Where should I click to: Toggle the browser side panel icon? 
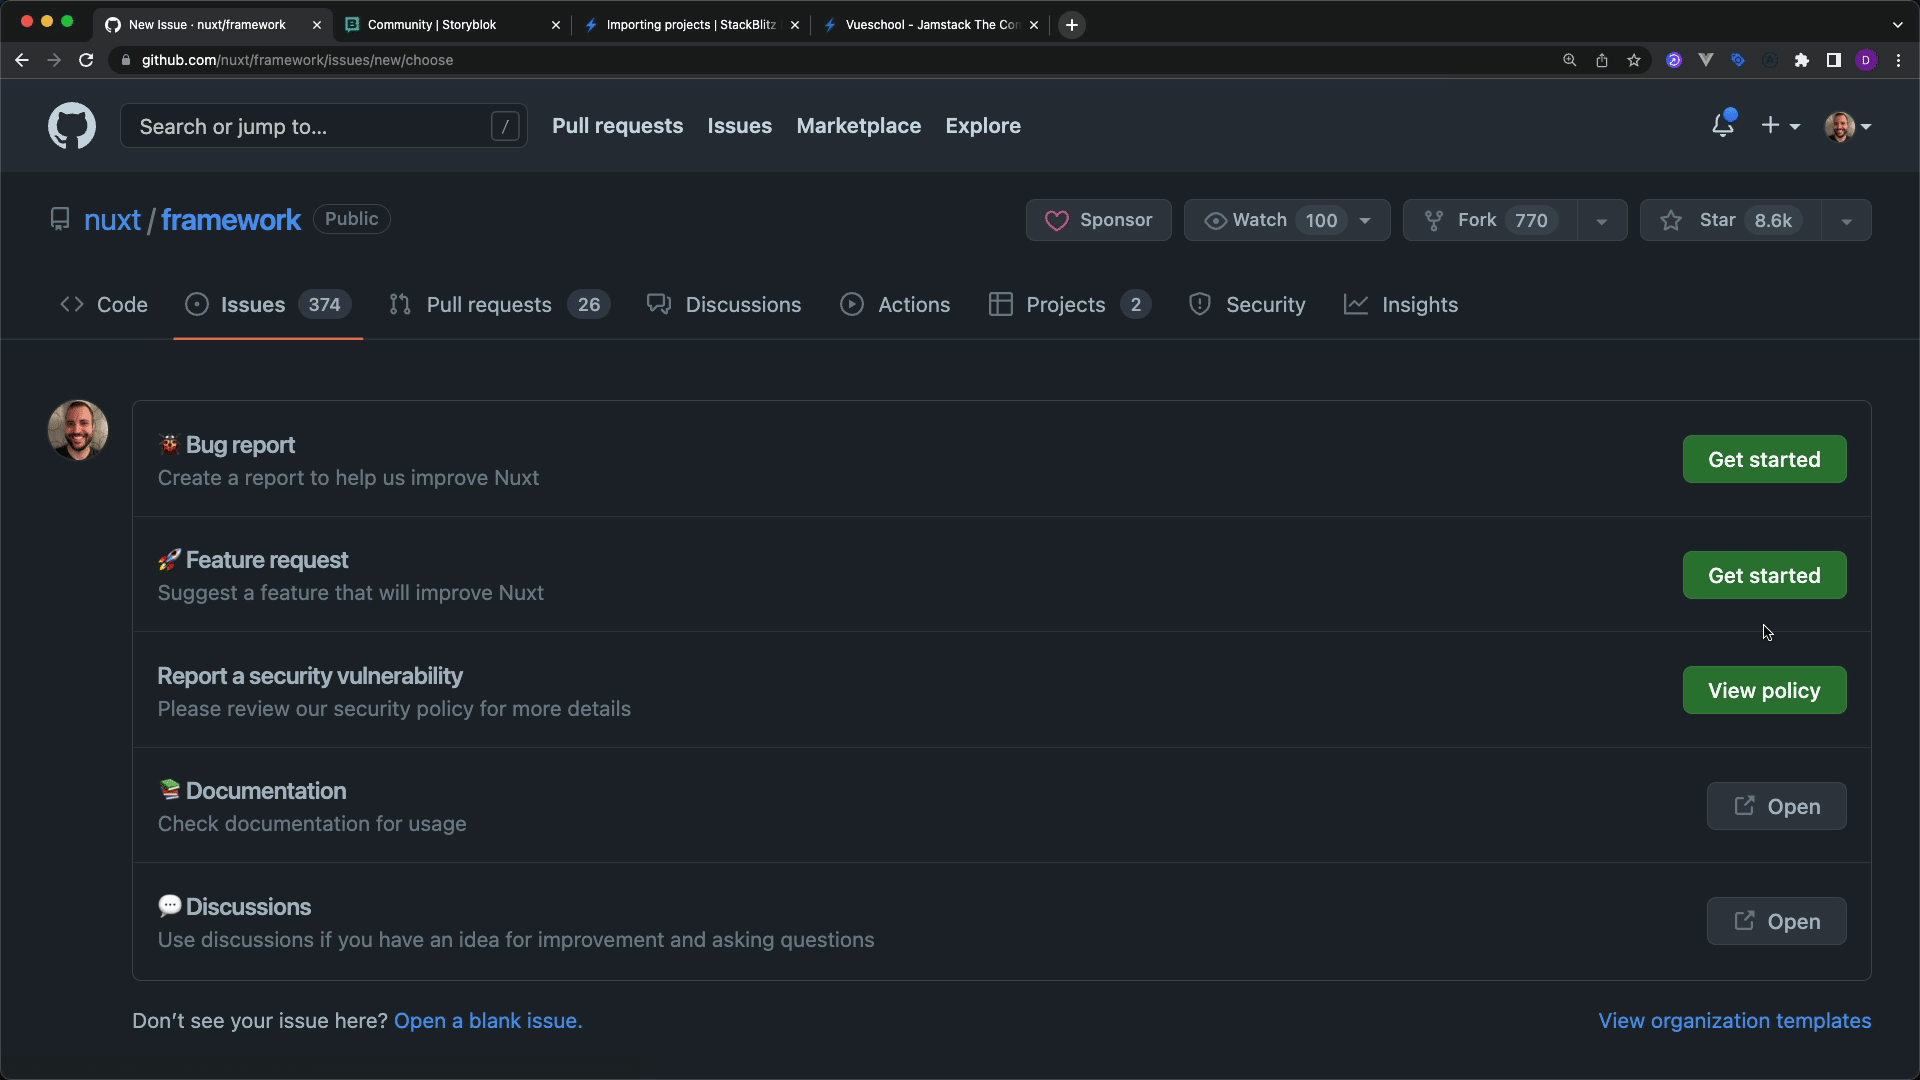[x=1834, y=60]
